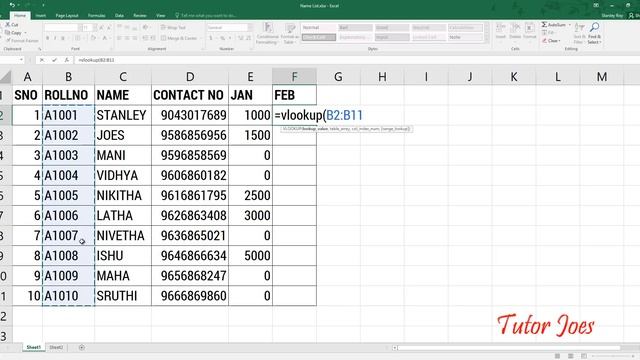Switch to the Formulas tab

click(x=97, y=16)
